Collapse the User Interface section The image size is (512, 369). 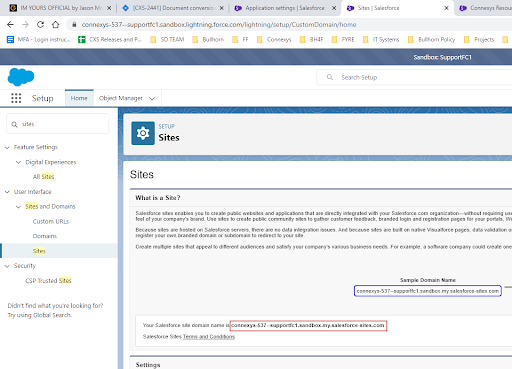[x=7, y=192]
